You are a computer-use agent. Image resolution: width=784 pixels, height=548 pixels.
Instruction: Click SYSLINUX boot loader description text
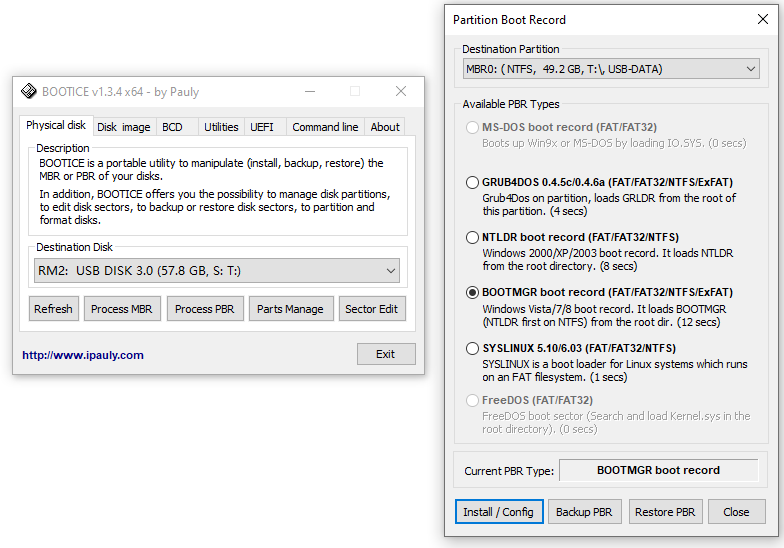tap(614, 370)
